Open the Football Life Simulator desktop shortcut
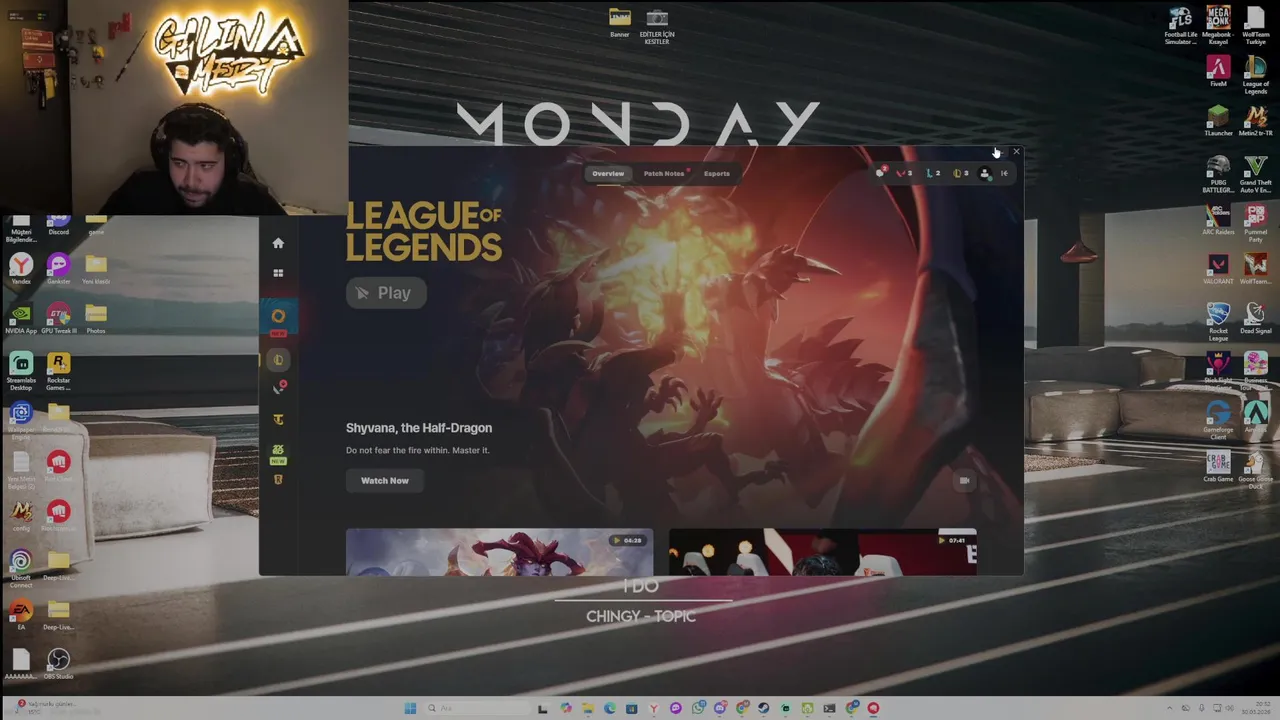Screen dimensions: 1280x720 (x=1180, y=25)
